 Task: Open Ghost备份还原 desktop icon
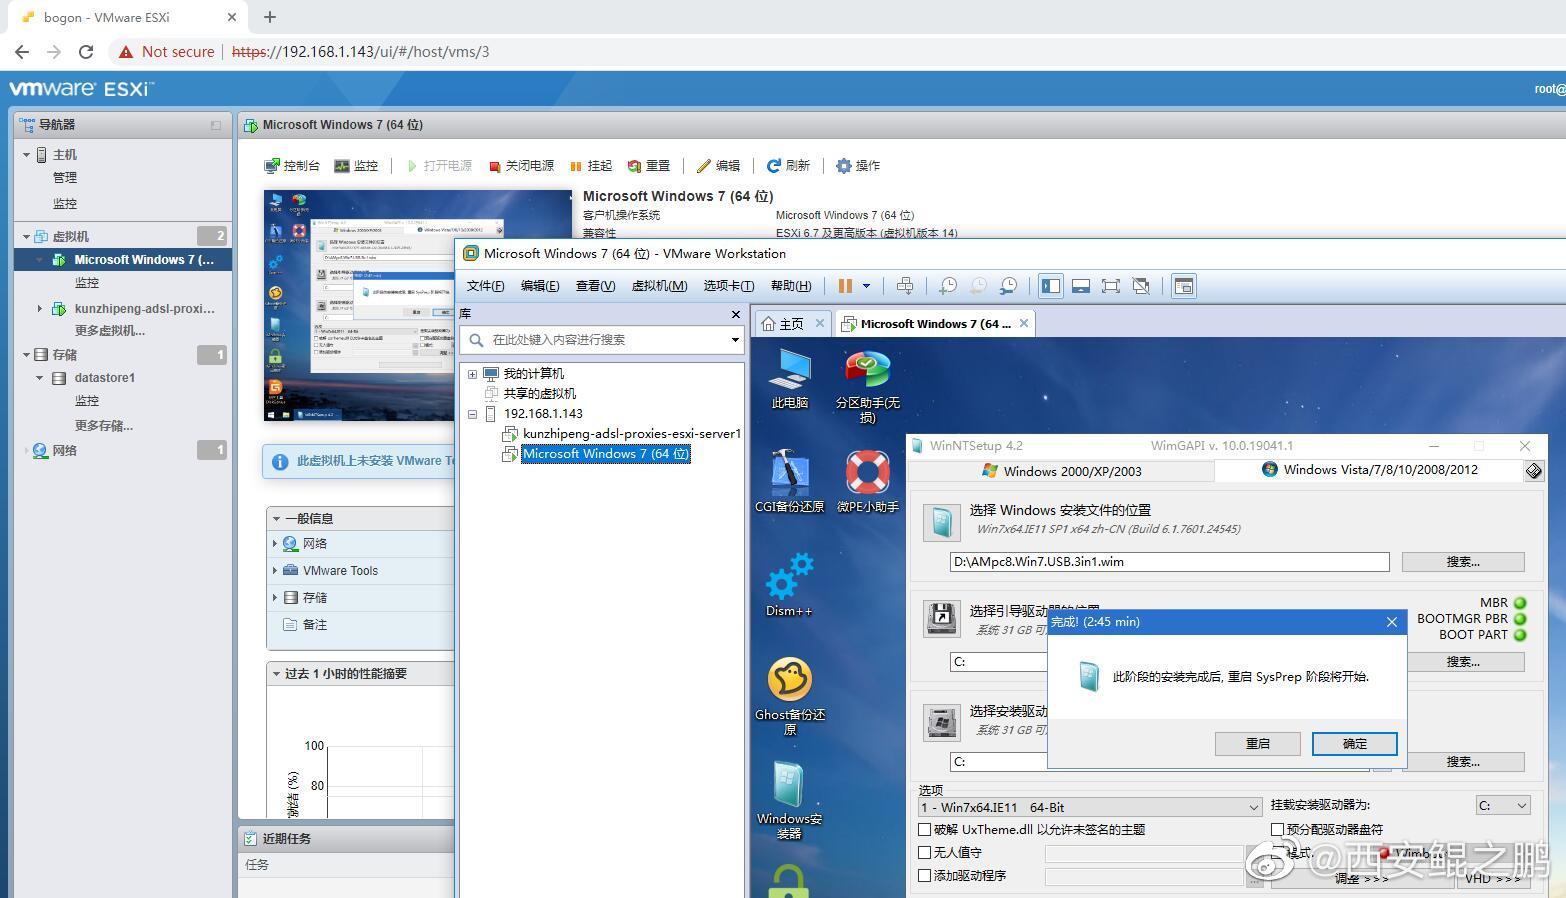click(790, 697)
